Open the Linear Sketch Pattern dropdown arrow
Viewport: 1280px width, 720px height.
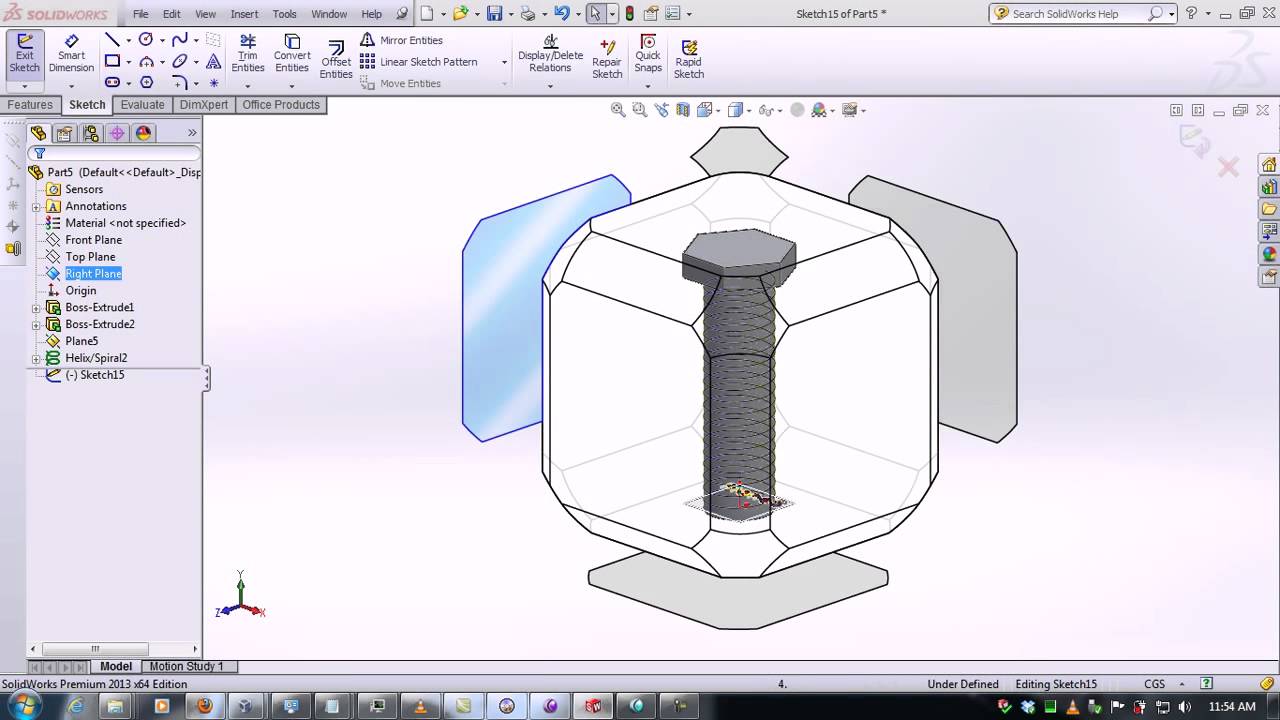(504, 62)
